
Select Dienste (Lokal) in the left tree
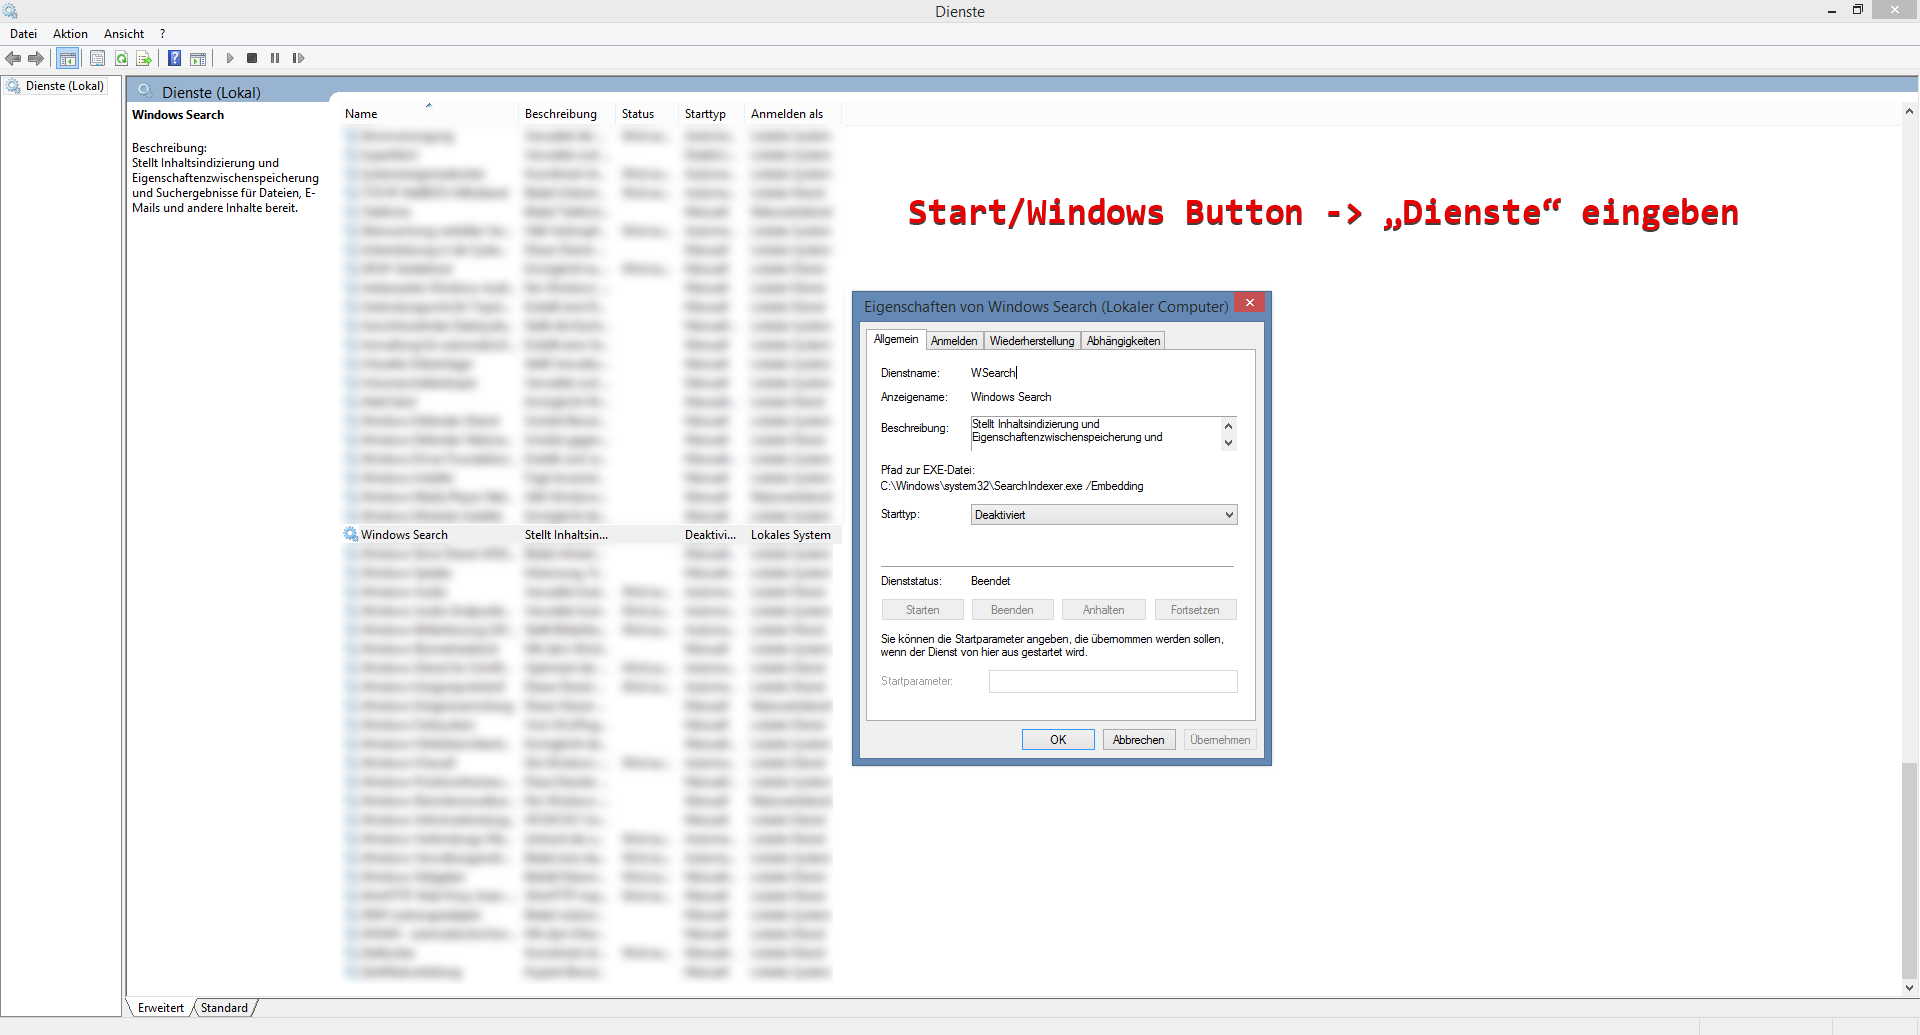(x=64, y=86)
